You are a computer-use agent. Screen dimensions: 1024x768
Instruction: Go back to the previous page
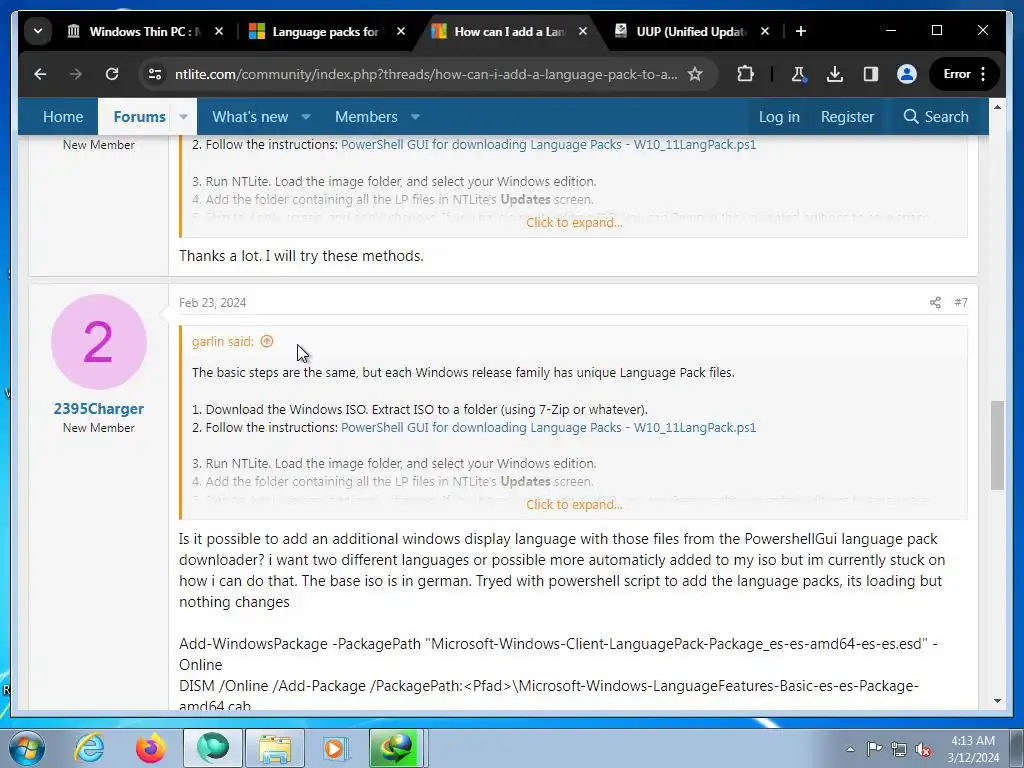(40, 74)
